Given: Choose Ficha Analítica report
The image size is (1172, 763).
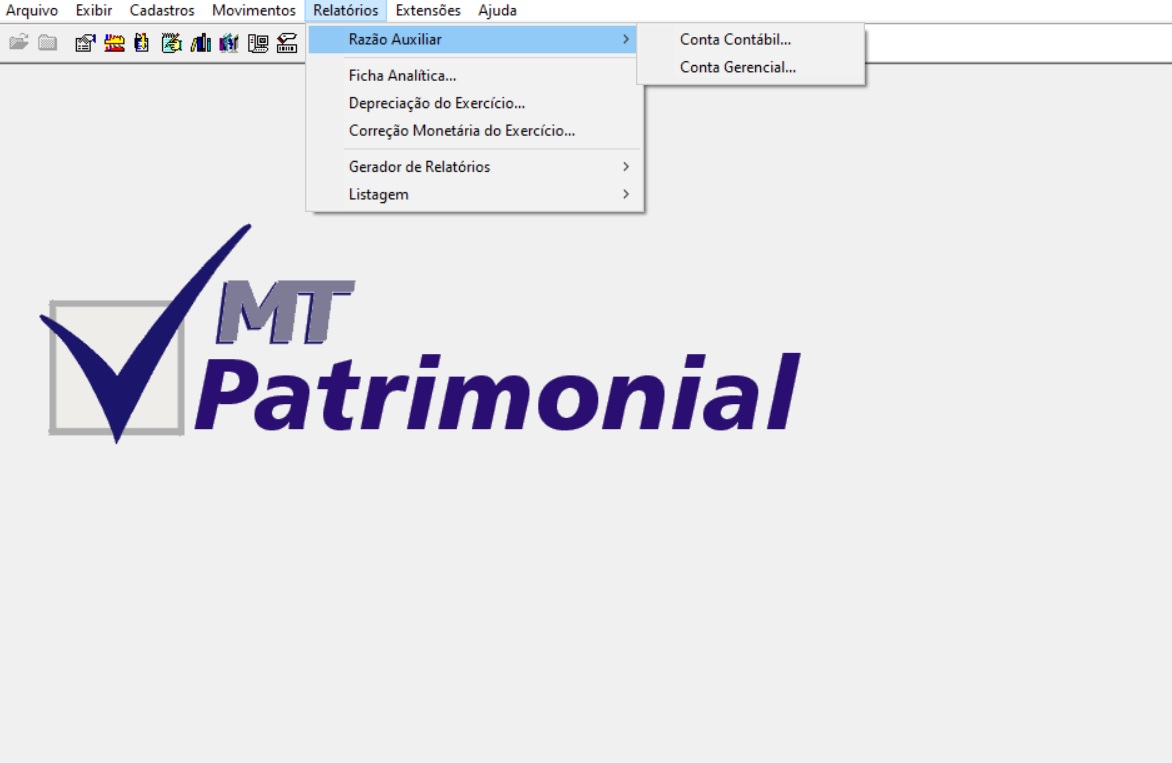Looking at the screenshot, I should point(472,75).
